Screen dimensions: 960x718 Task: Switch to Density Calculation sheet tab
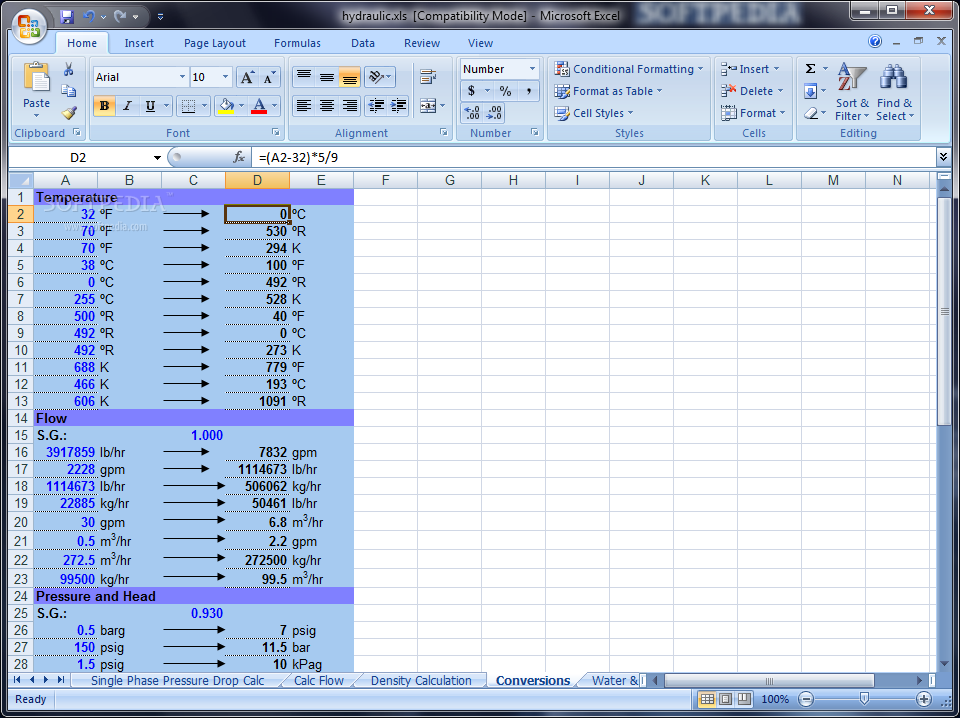(421, 681)
